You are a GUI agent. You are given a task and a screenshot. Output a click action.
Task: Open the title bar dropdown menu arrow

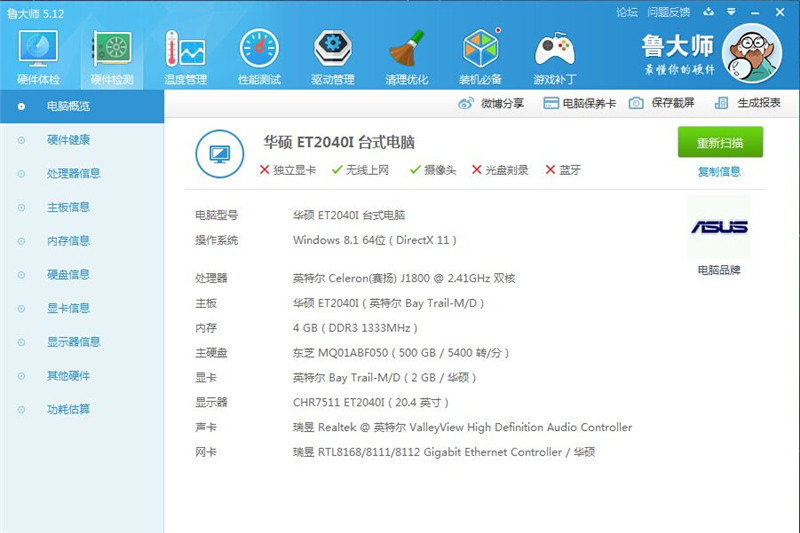pyautogui.click(x=731, y=12)
